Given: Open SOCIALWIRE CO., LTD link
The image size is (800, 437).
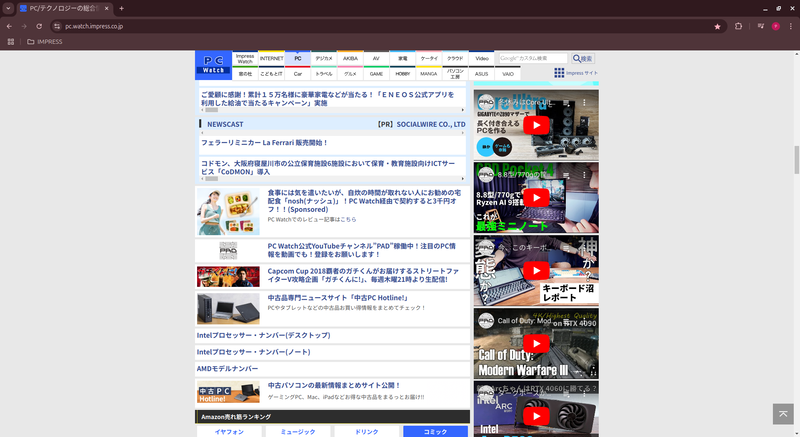Looking at the screenshot, I should pos(431,124).
